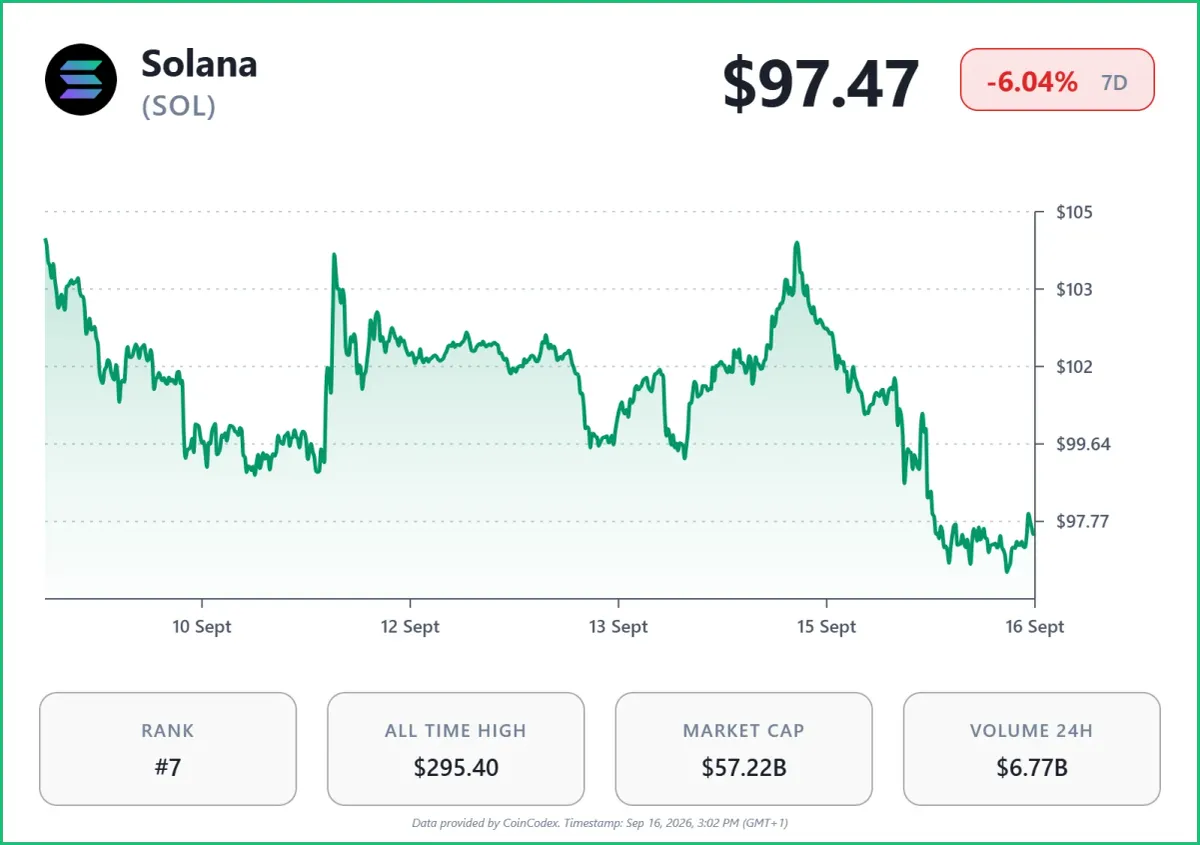Viewport: 1200px width, 845px height.
Task: Click the $97.77 price axis label
Action: coord(1082,521)
